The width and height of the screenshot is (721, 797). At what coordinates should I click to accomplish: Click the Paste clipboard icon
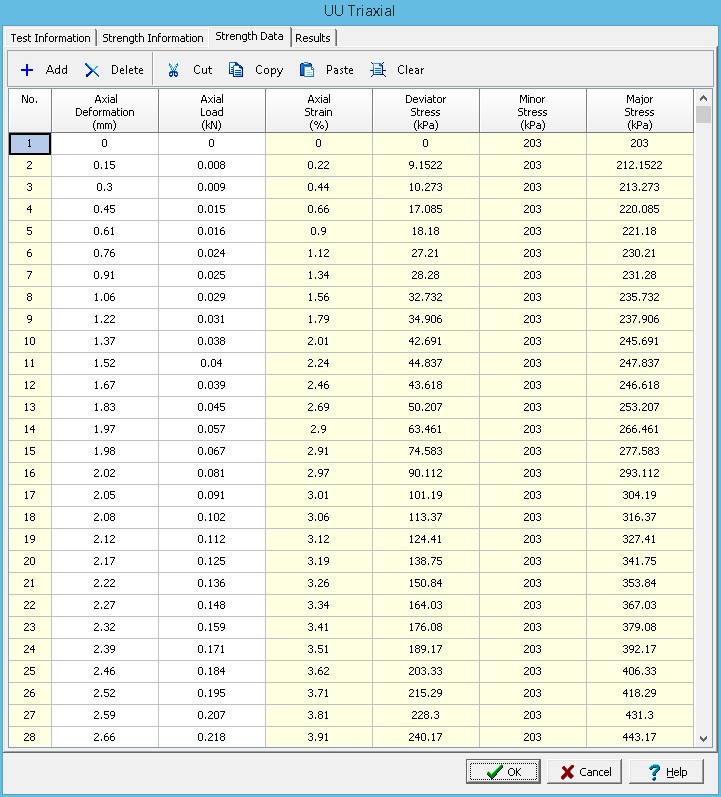[x=307, y=70]
